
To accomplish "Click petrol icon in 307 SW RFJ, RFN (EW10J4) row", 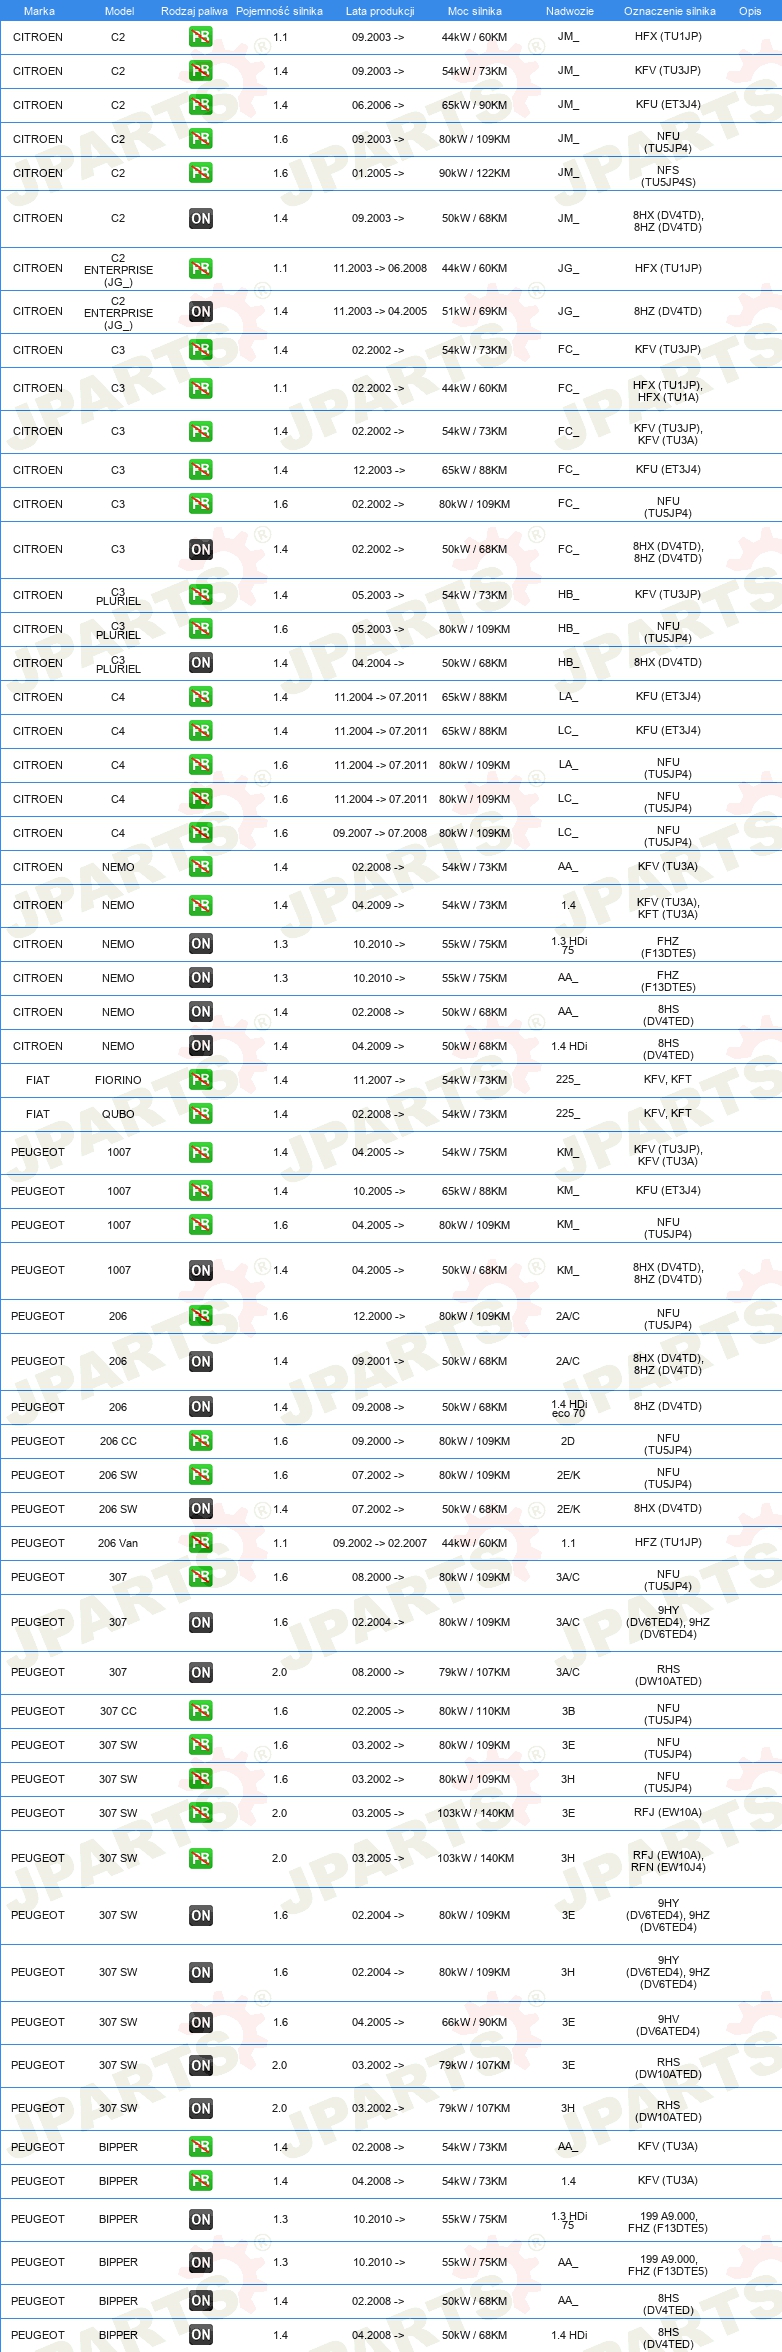I will click(x=201, y=1858).
